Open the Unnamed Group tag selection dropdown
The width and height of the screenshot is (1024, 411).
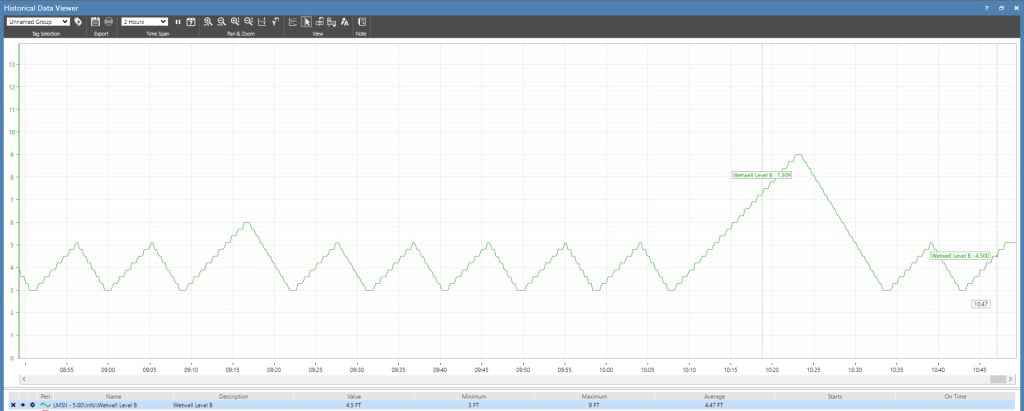point(38,22)
